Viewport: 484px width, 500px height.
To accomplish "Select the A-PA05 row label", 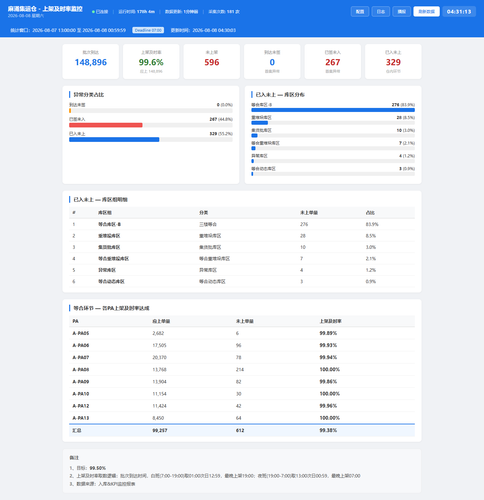I will pos(81,333).
